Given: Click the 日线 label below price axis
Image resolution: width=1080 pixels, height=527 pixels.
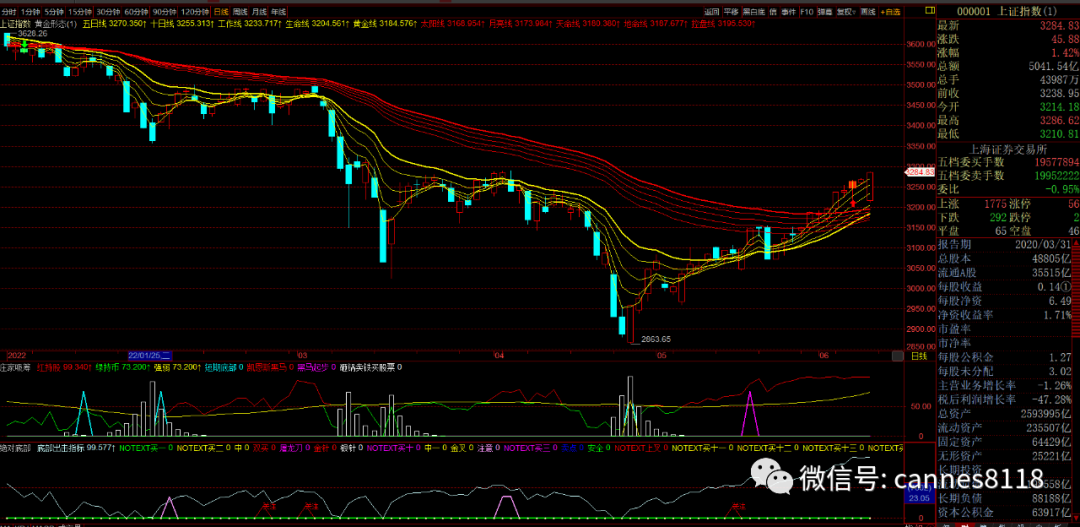Looking at the screenshot, I should pyautogui.click(x=918, y=356).
